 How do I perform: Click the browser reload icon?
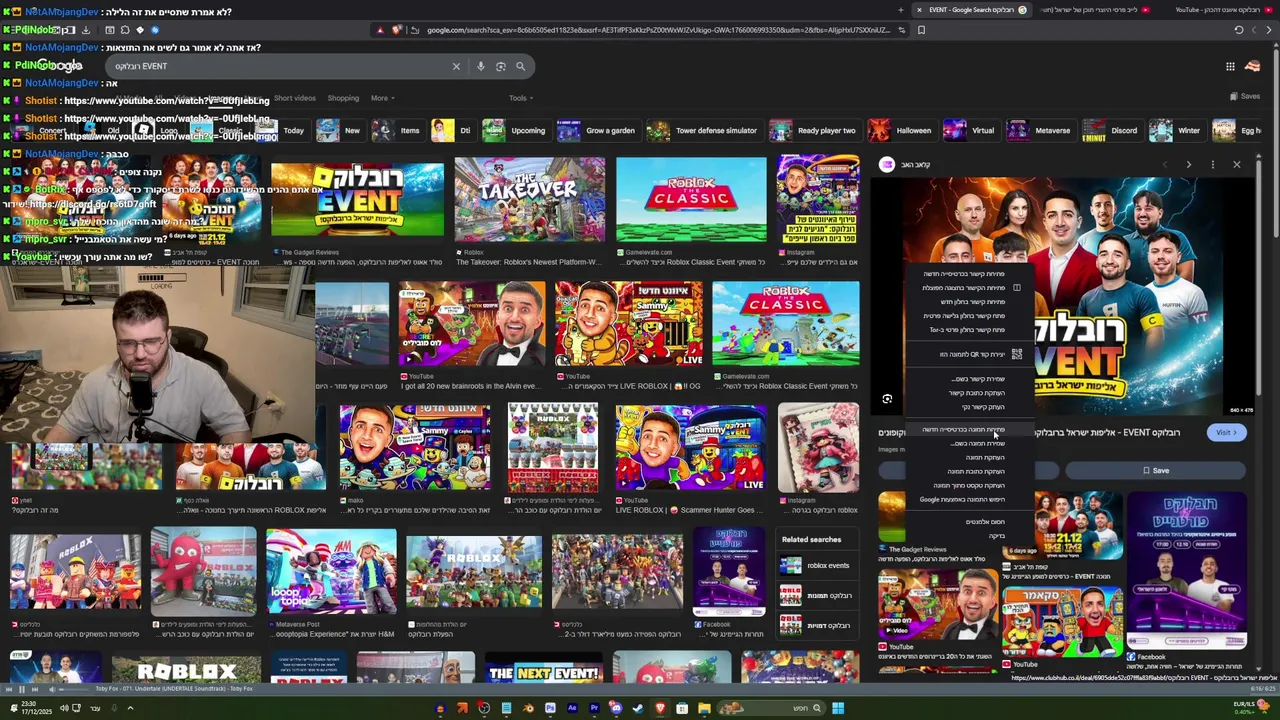pos(1239,30)
